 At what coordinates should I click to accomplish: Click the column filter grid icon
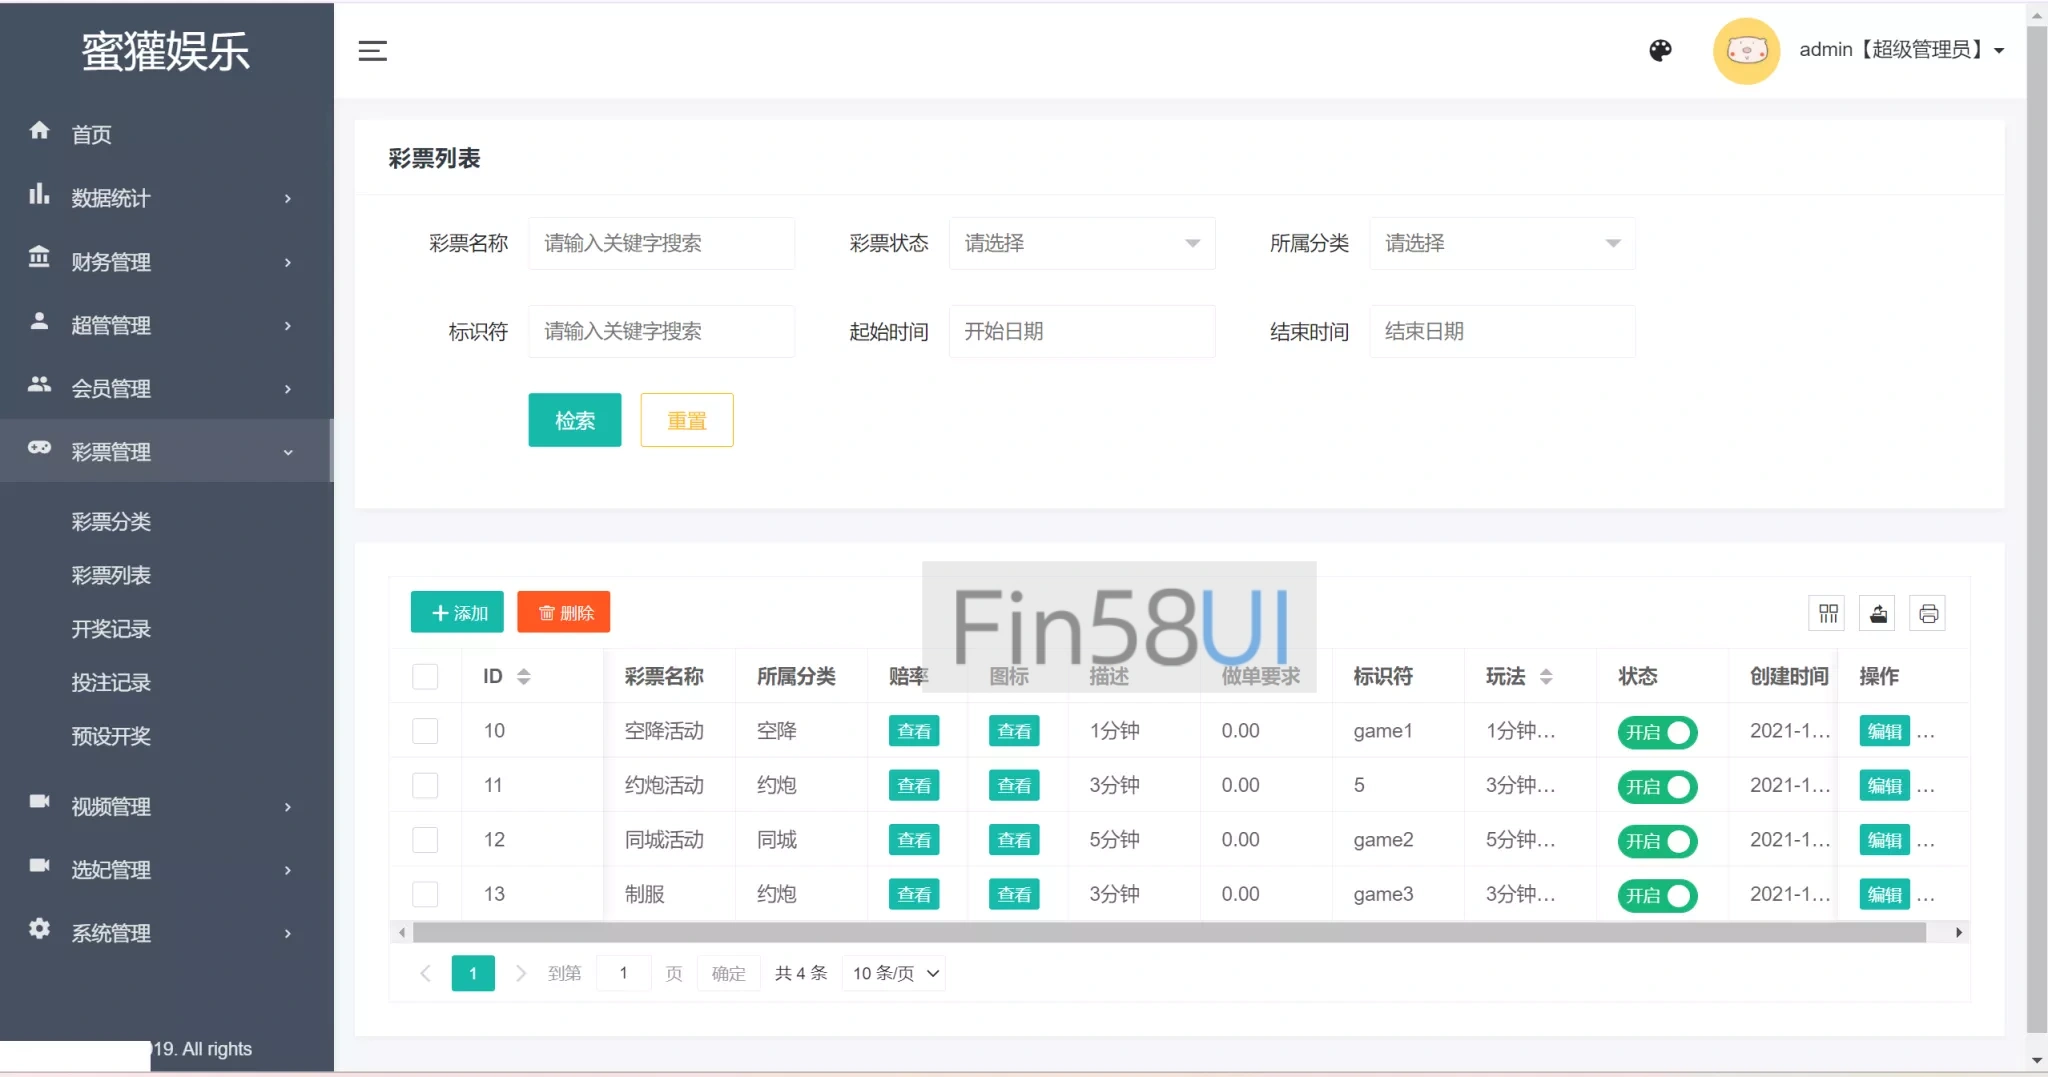tap(1828, 613)
